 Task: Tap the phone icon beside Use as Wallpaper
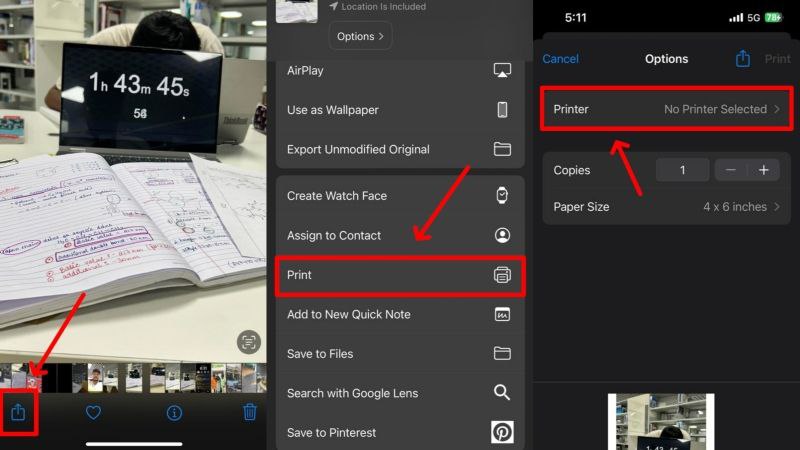tap(502, 110)
